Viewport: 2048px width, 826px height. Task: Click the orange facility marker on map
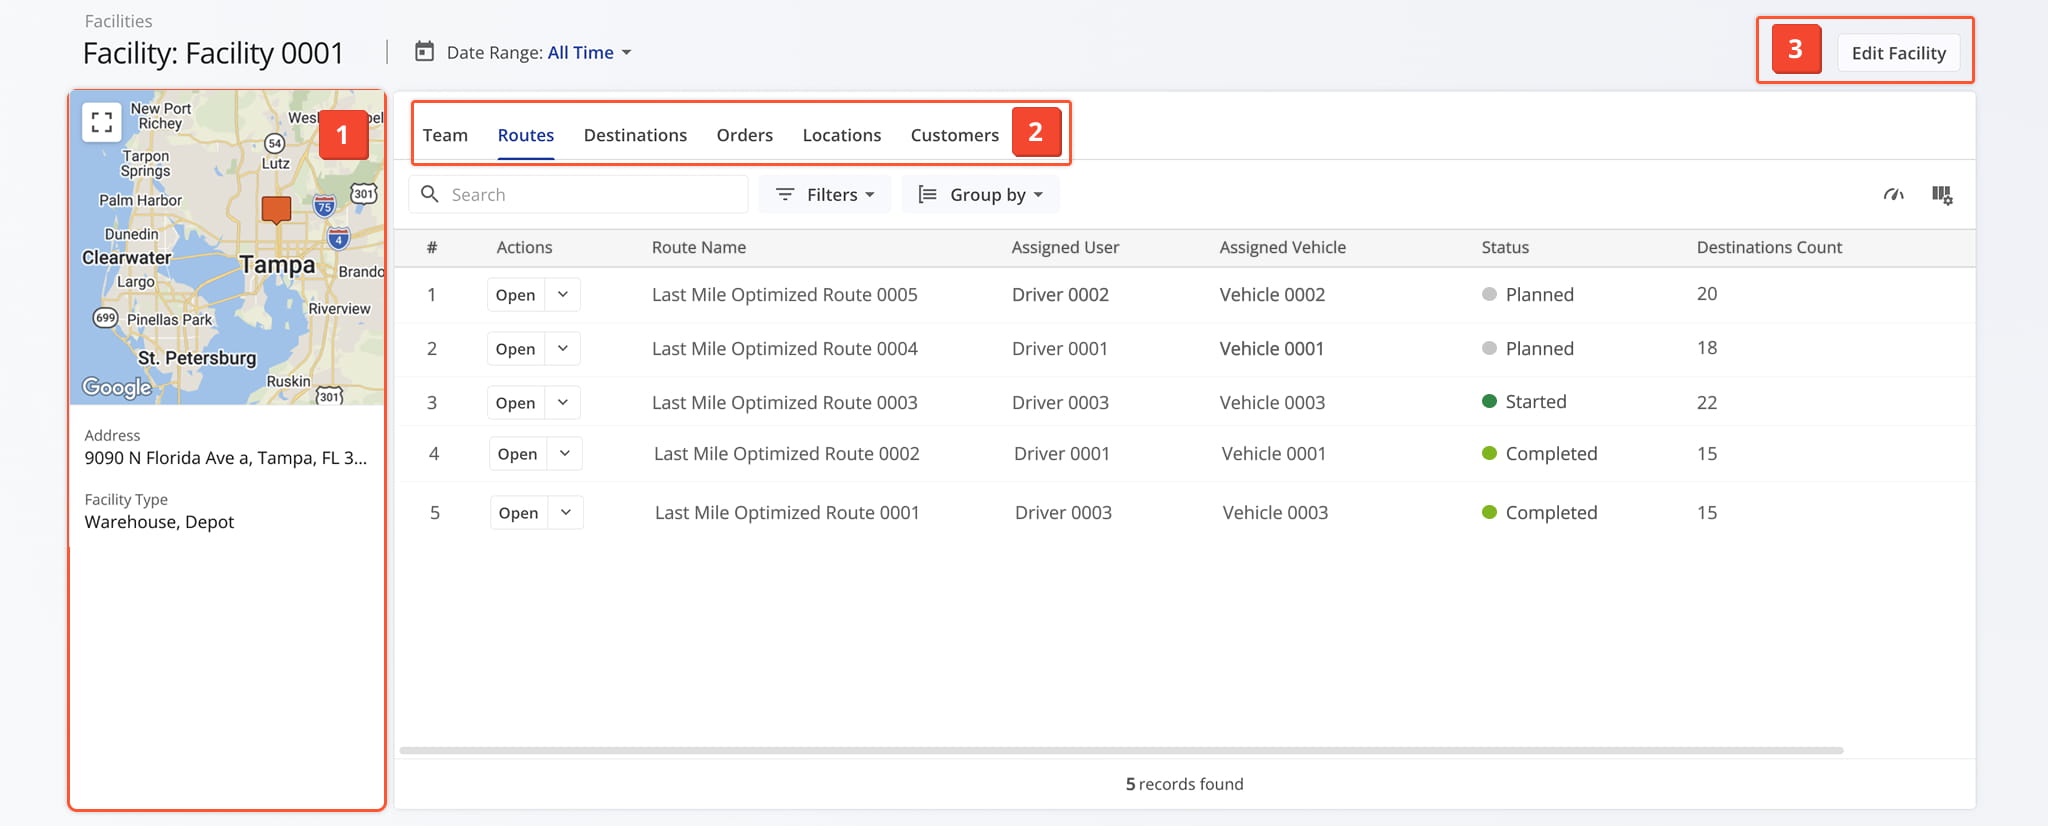[276, 209]
